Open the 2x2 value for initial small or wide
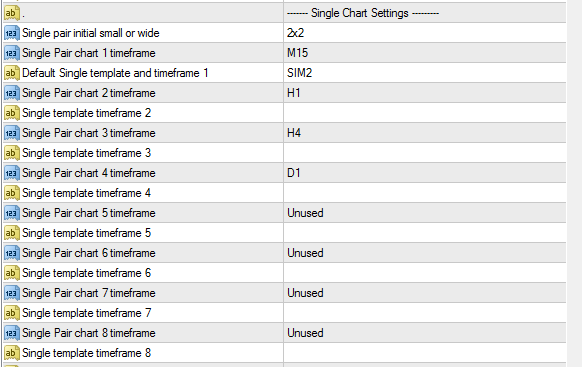This screenshot has height=367, width=582. tap(425, 33)
